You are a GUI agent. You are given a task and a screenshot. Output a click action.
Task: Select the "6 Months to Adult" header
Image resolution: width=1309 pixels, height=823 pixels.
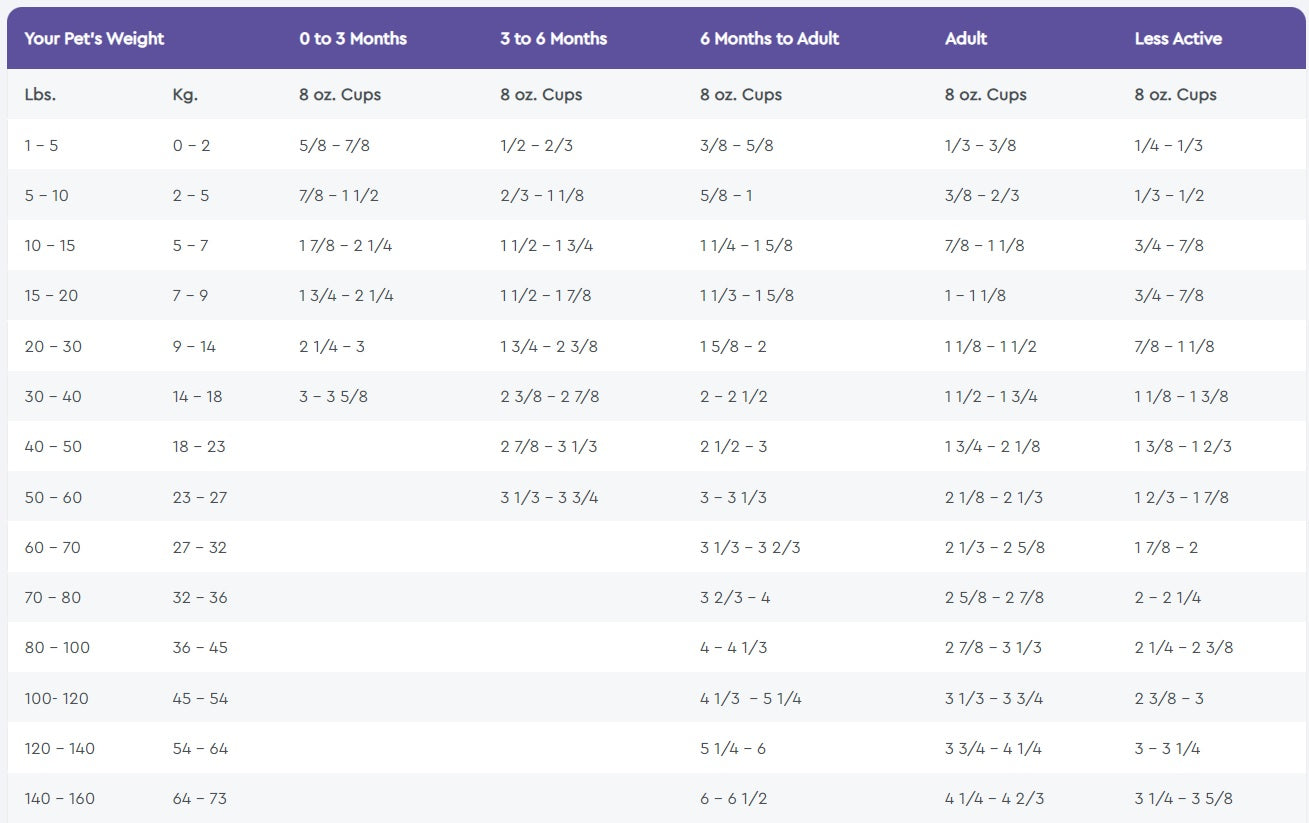[769, 39]
